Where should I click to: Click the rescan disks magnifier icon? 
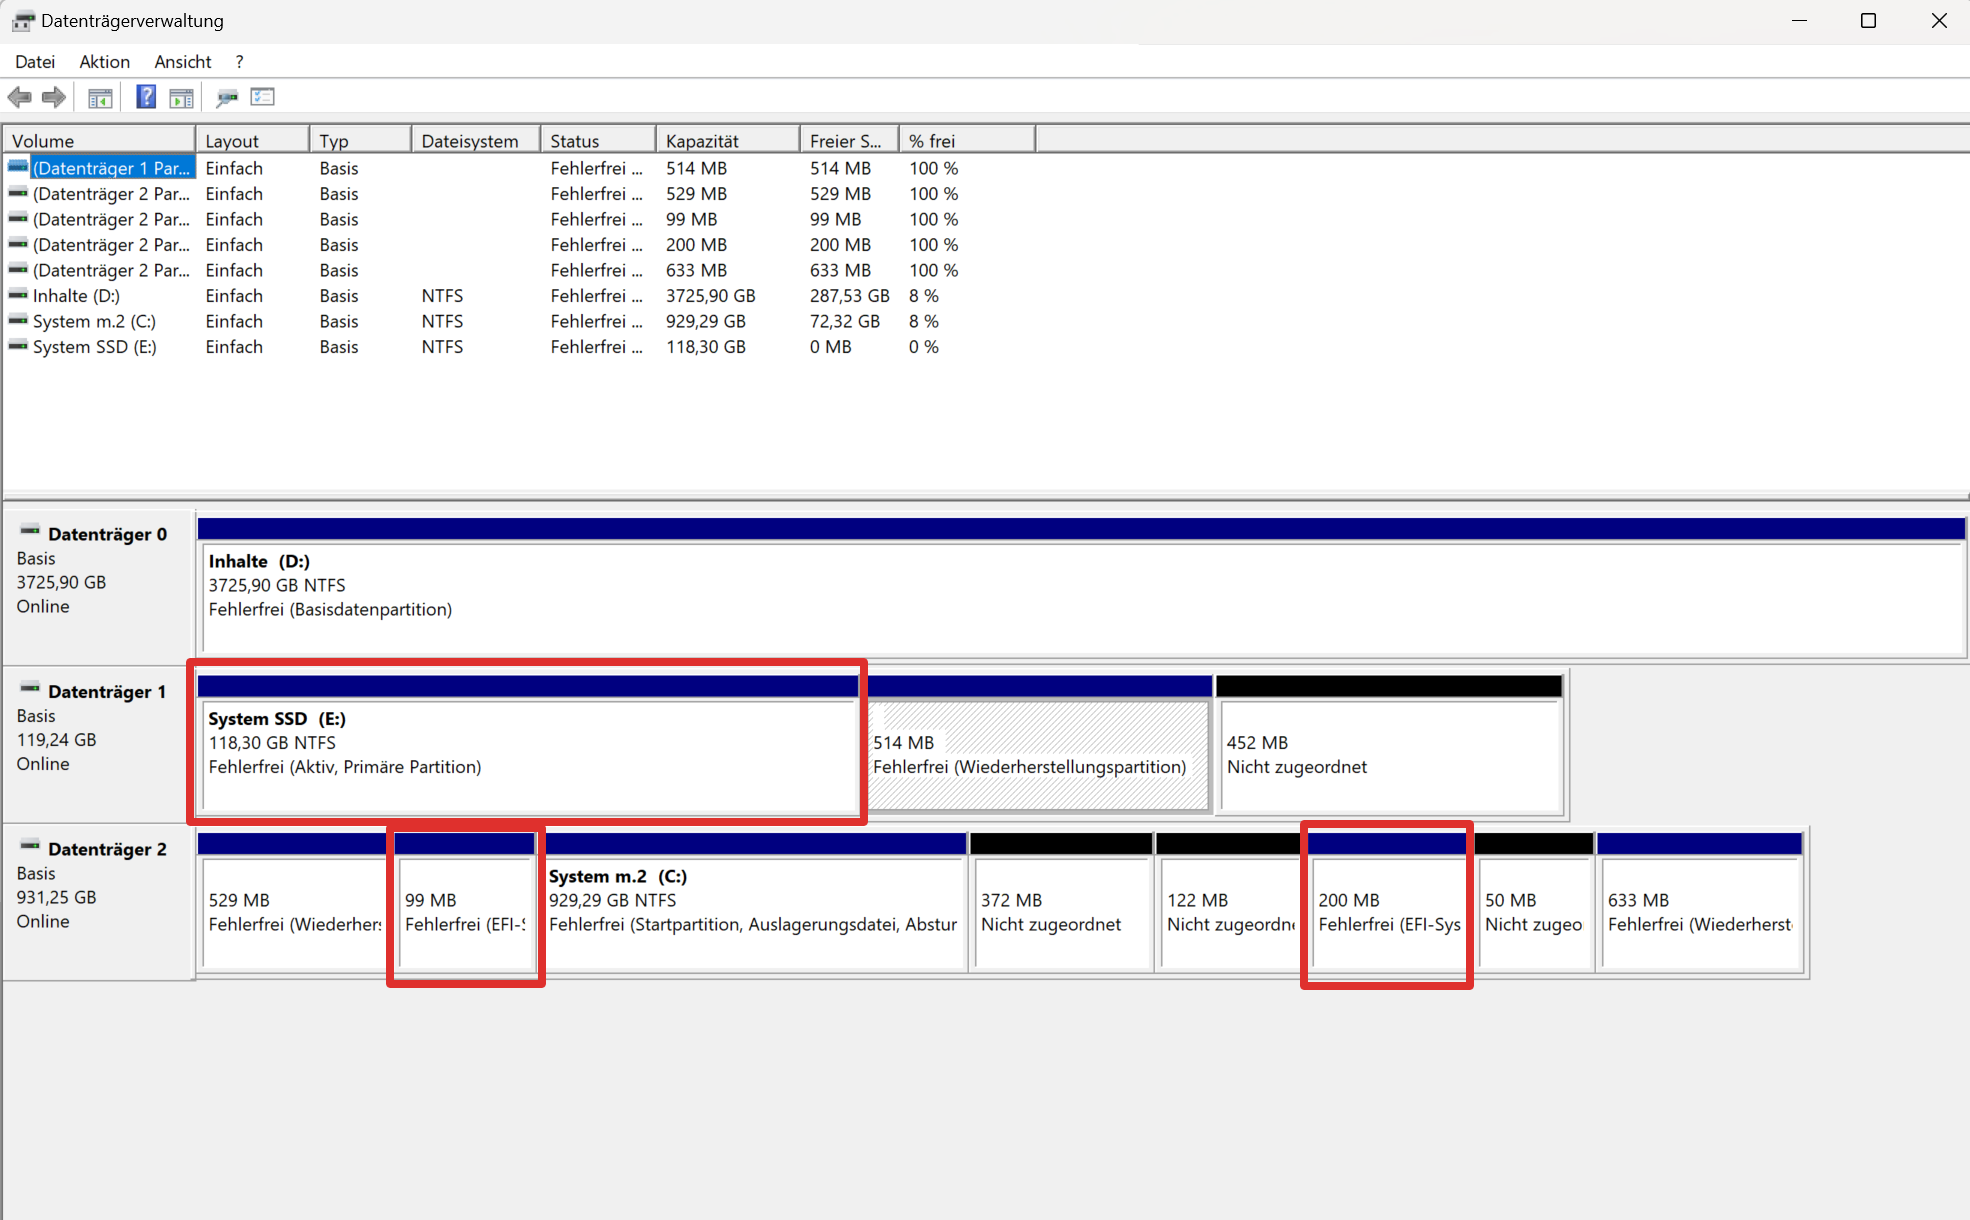coord(227,97)
